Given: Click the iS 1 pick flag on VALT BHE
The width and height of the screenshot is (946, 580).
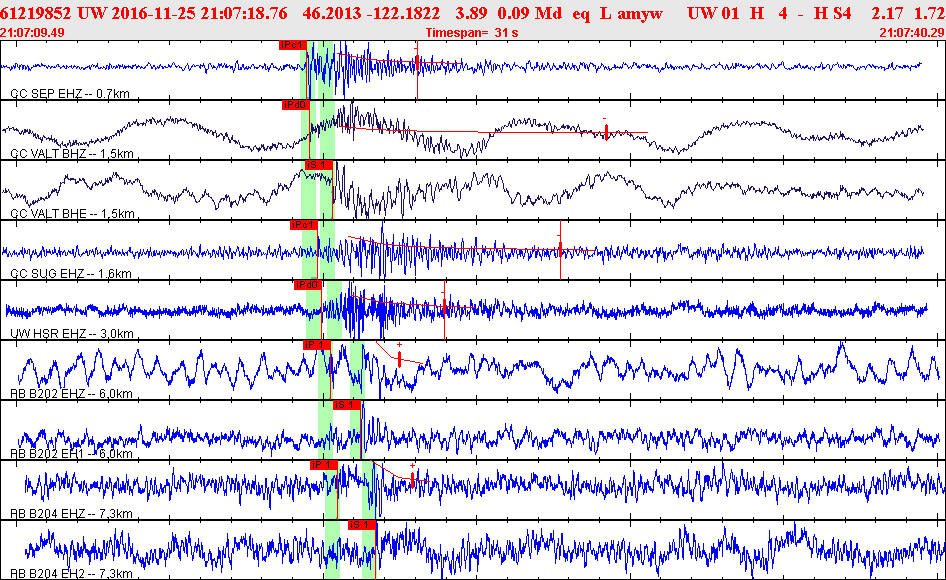Looking at the screenshot, I should click(318, 165).
